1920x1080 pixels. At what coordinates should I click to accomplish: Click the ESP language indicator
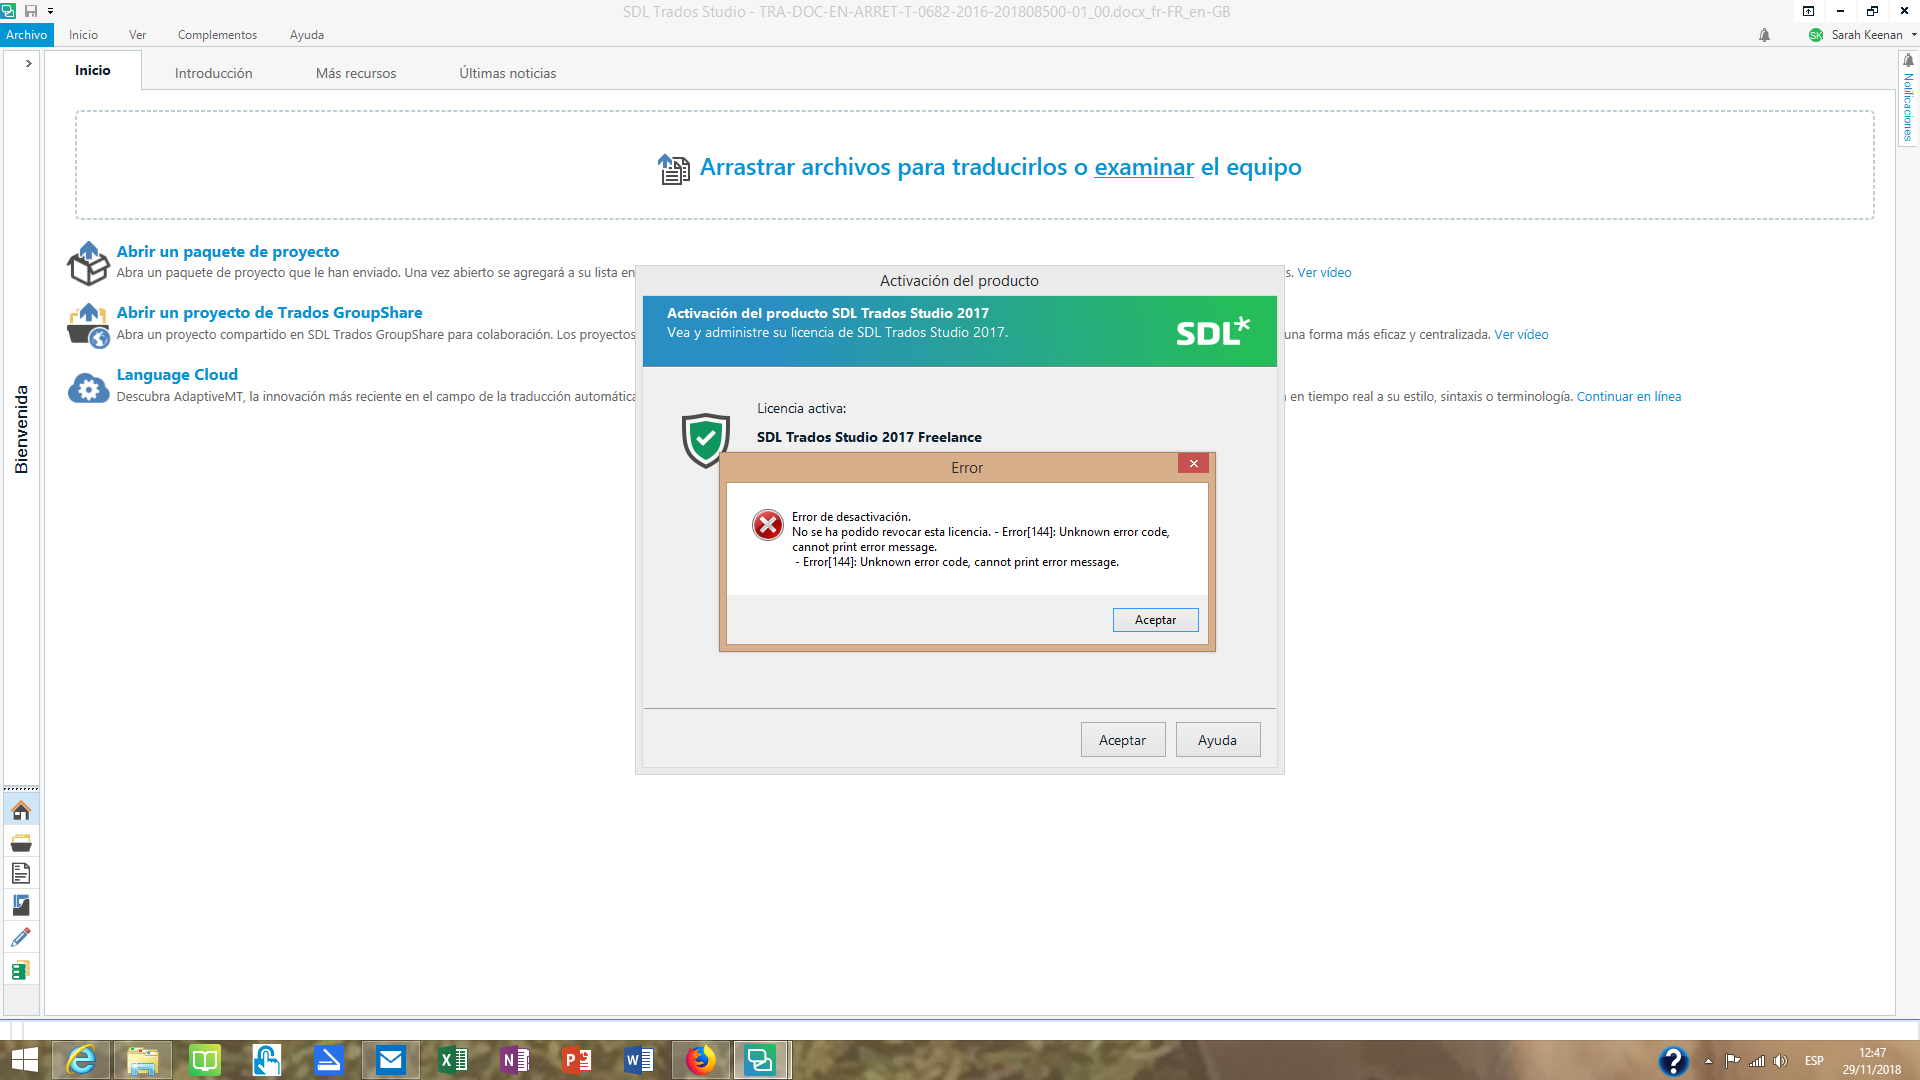click(x=1813, y=1061)
